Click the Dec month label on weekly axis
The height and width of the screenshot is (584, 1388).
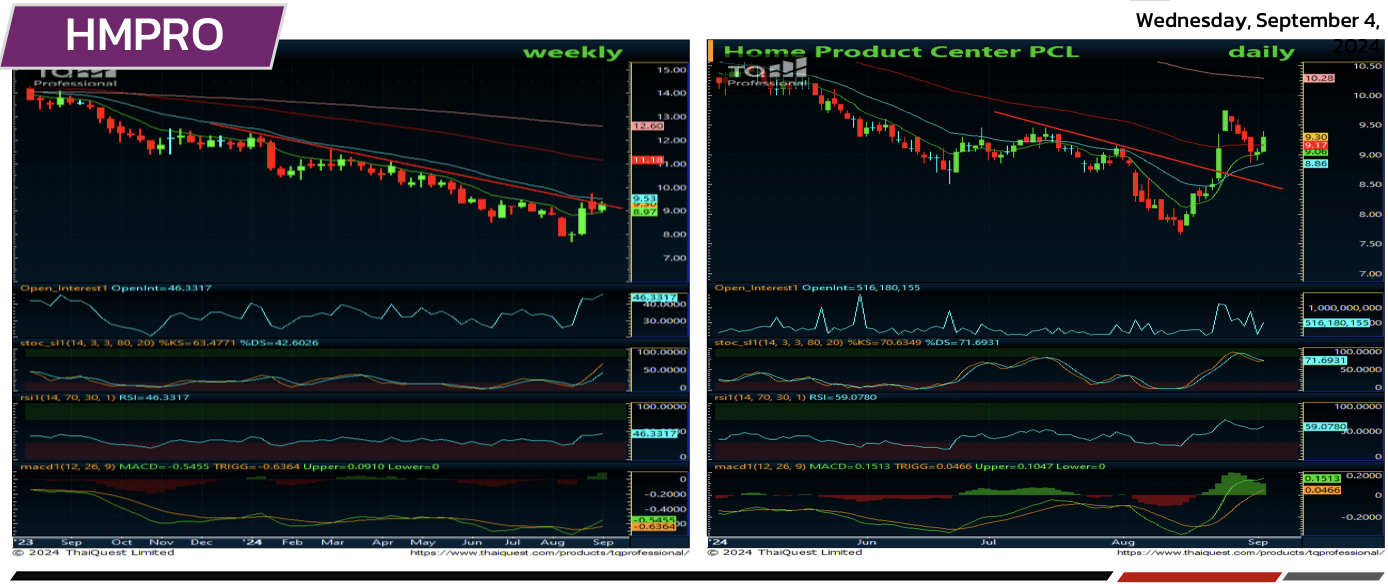pos(202,543)
